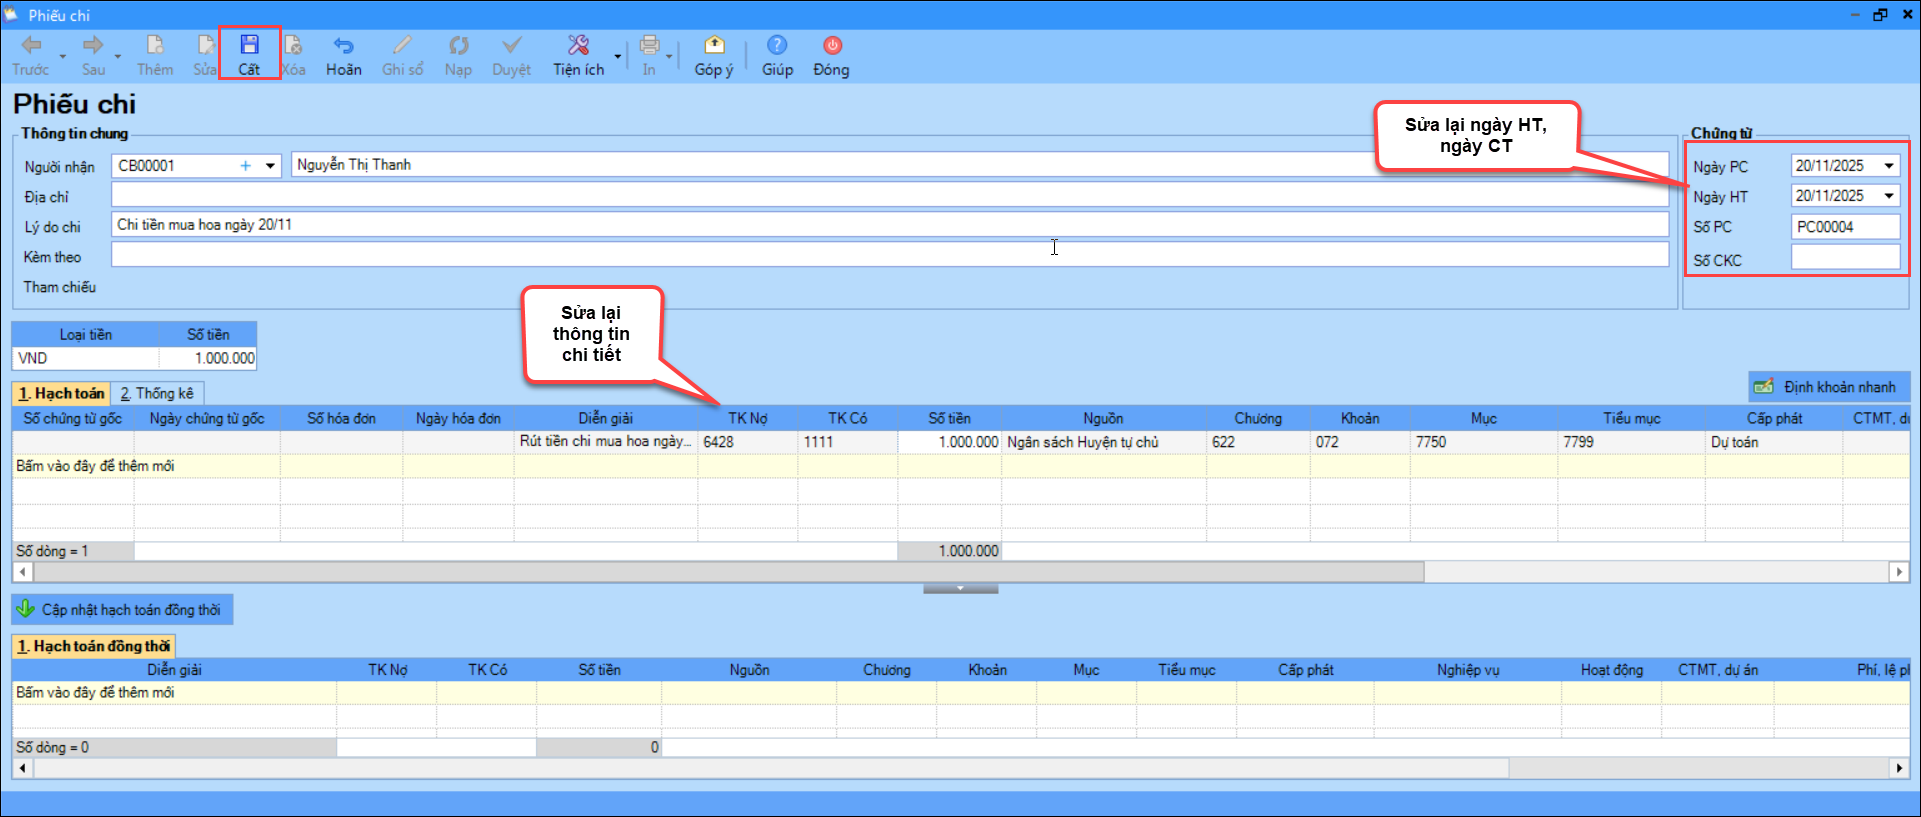The height and width of the screenshot is (817, 1921).
Task: Click the green arrow Cập nhật hạch toán icon
Action: point(26,608)
